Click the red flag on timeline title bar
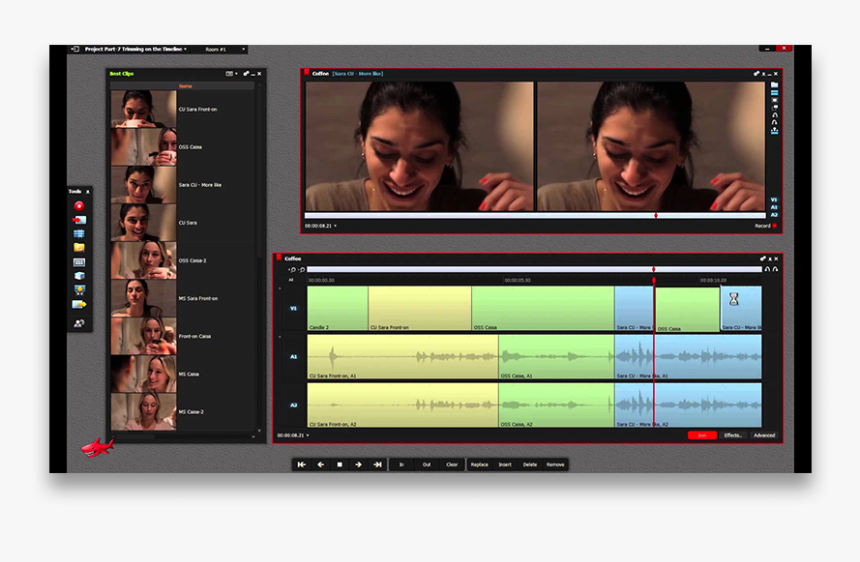The image size is (860, 562). (x=279, y=257)
